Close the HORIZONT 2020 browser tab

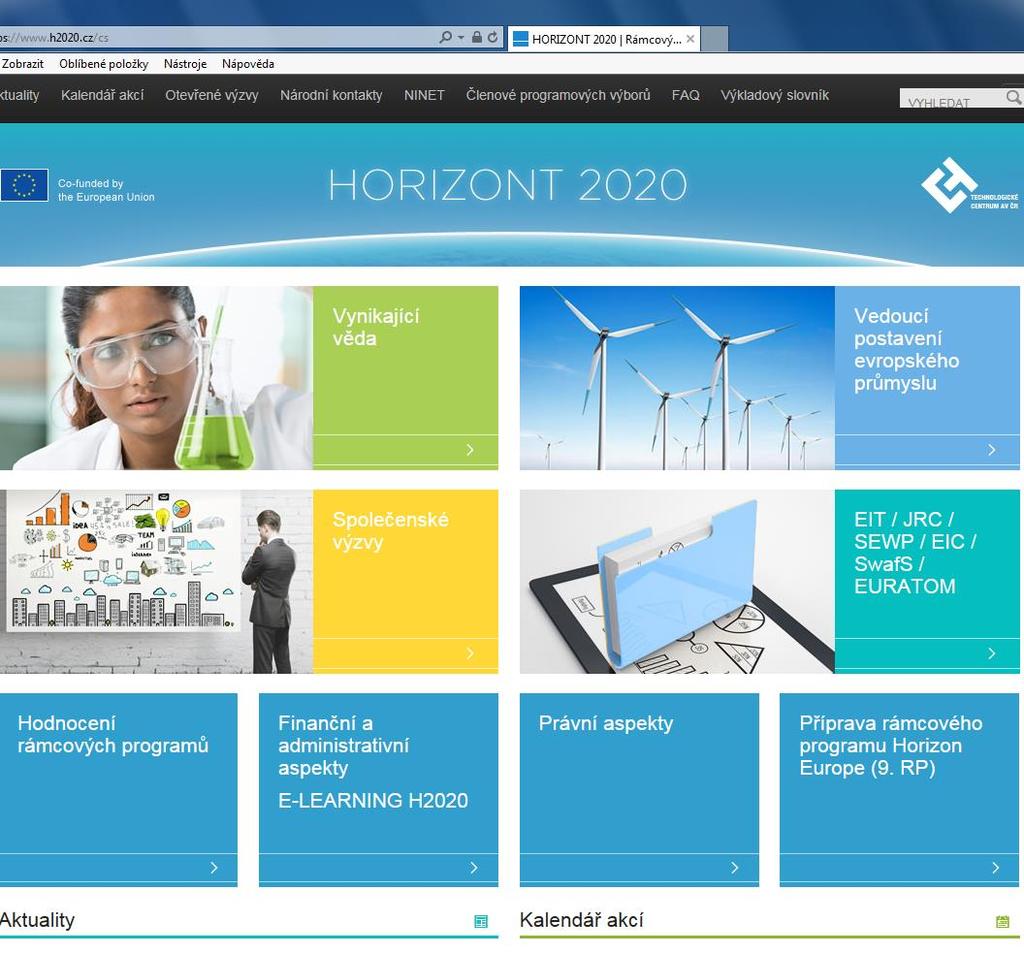coord(690,39)
